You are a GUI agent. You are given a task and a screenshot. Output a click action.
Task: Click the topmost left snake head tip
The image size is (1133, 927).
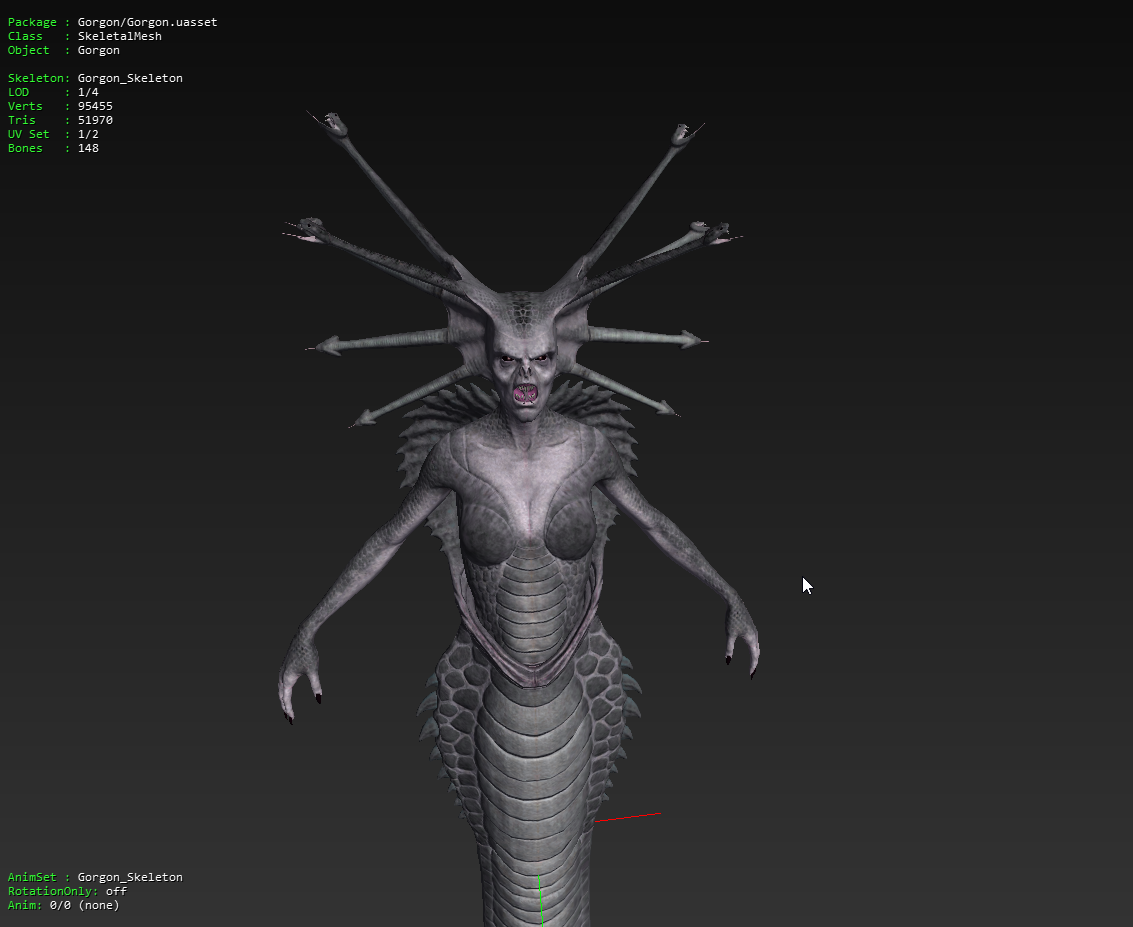[331, 122]
